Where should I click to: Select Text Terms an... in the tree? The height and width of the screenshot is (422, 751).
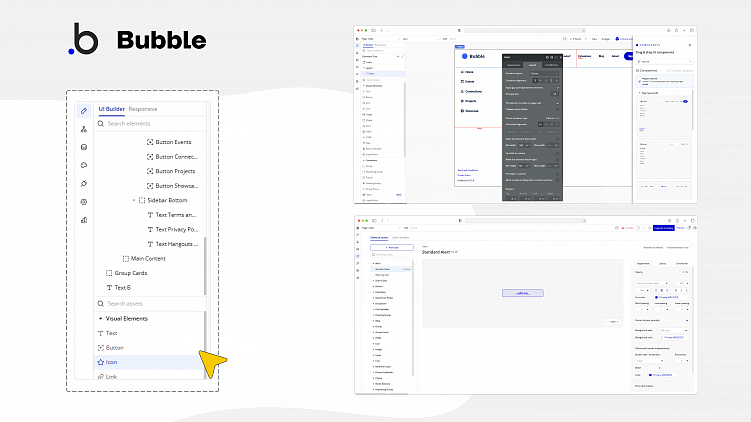pyautogui.click(x=171, y=215)
